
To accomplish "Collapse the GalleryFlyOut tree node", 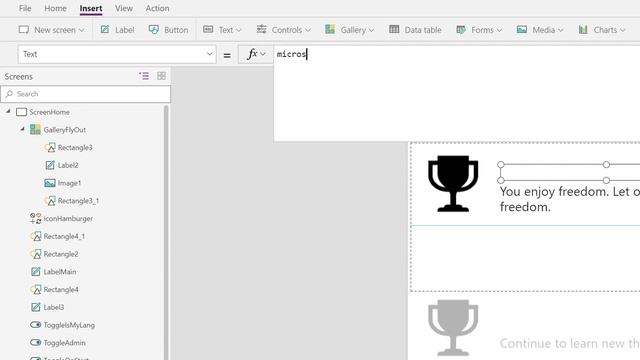I will pos(22,129).
